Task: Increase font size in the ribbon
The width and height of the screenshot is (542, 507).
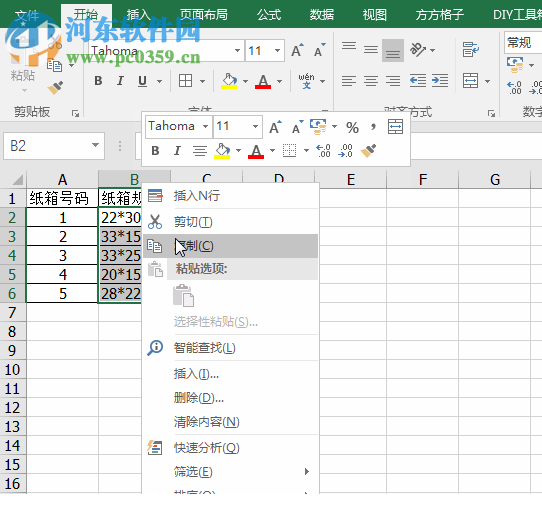Action: tap(297, 50)
